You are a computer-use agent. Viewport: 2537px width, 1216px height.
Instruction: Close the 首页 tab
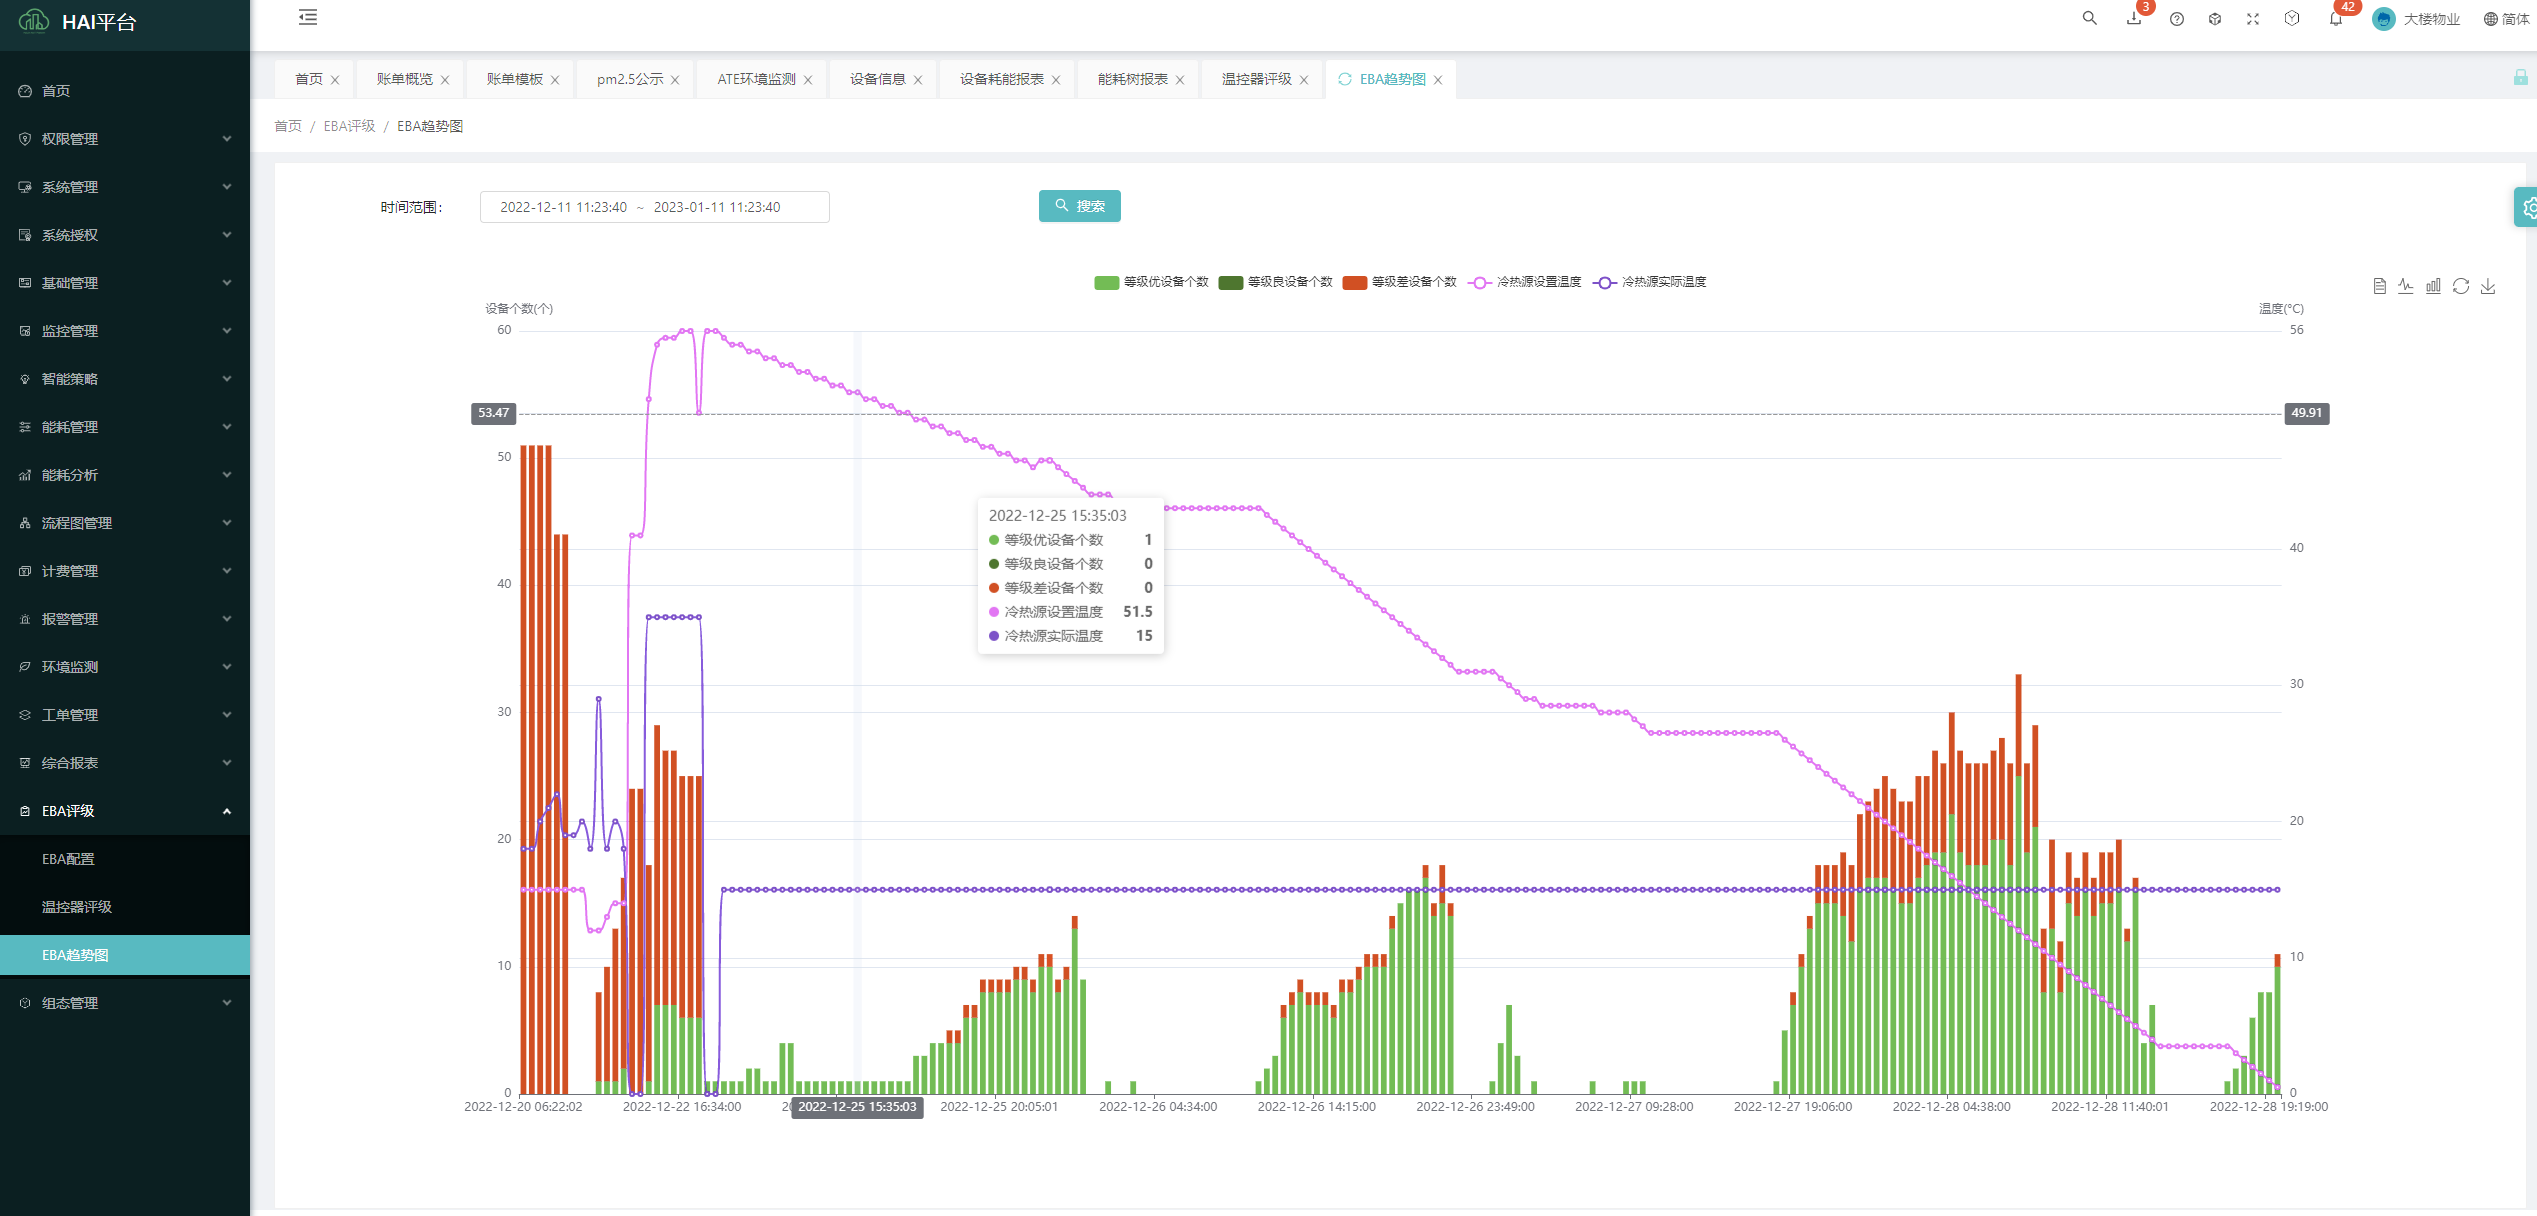point(335,80)
